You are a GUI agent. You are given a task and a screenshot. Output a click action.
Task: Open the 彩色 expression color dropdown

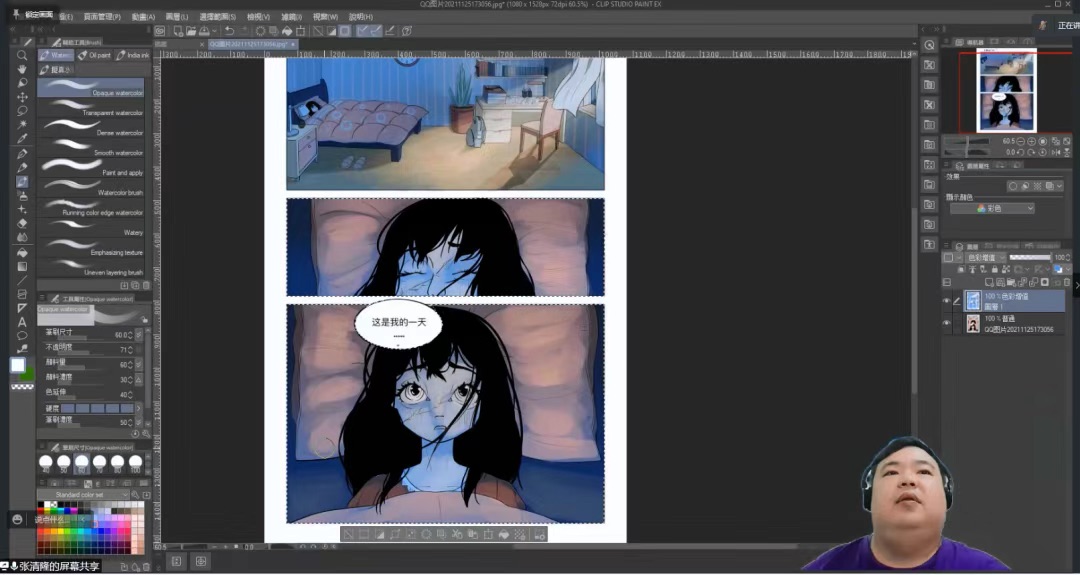(x=992, y=208)
